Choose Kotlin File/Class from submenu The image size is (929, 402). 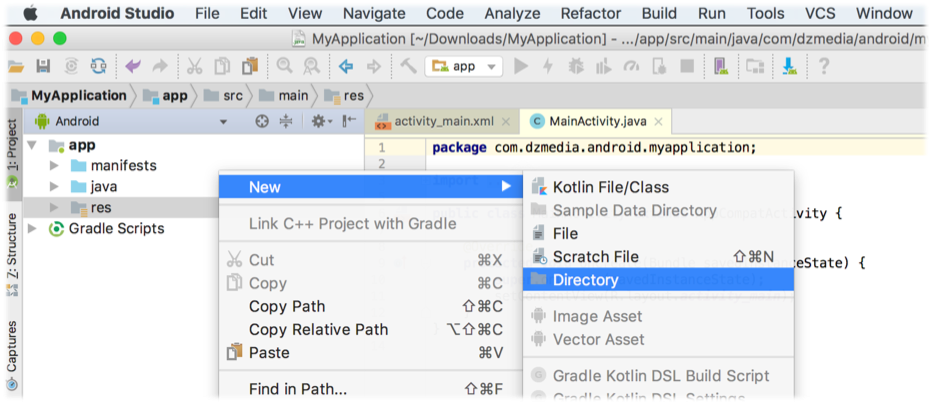pos(658,187)
